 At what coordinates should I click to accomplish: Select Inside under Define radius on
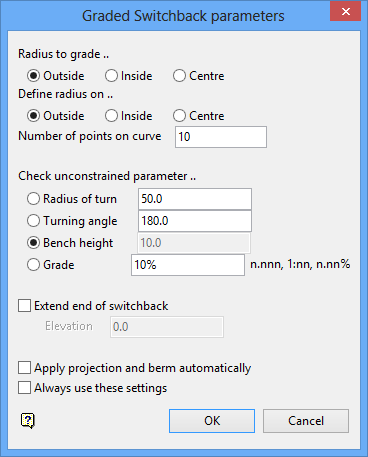pos(129,116)
